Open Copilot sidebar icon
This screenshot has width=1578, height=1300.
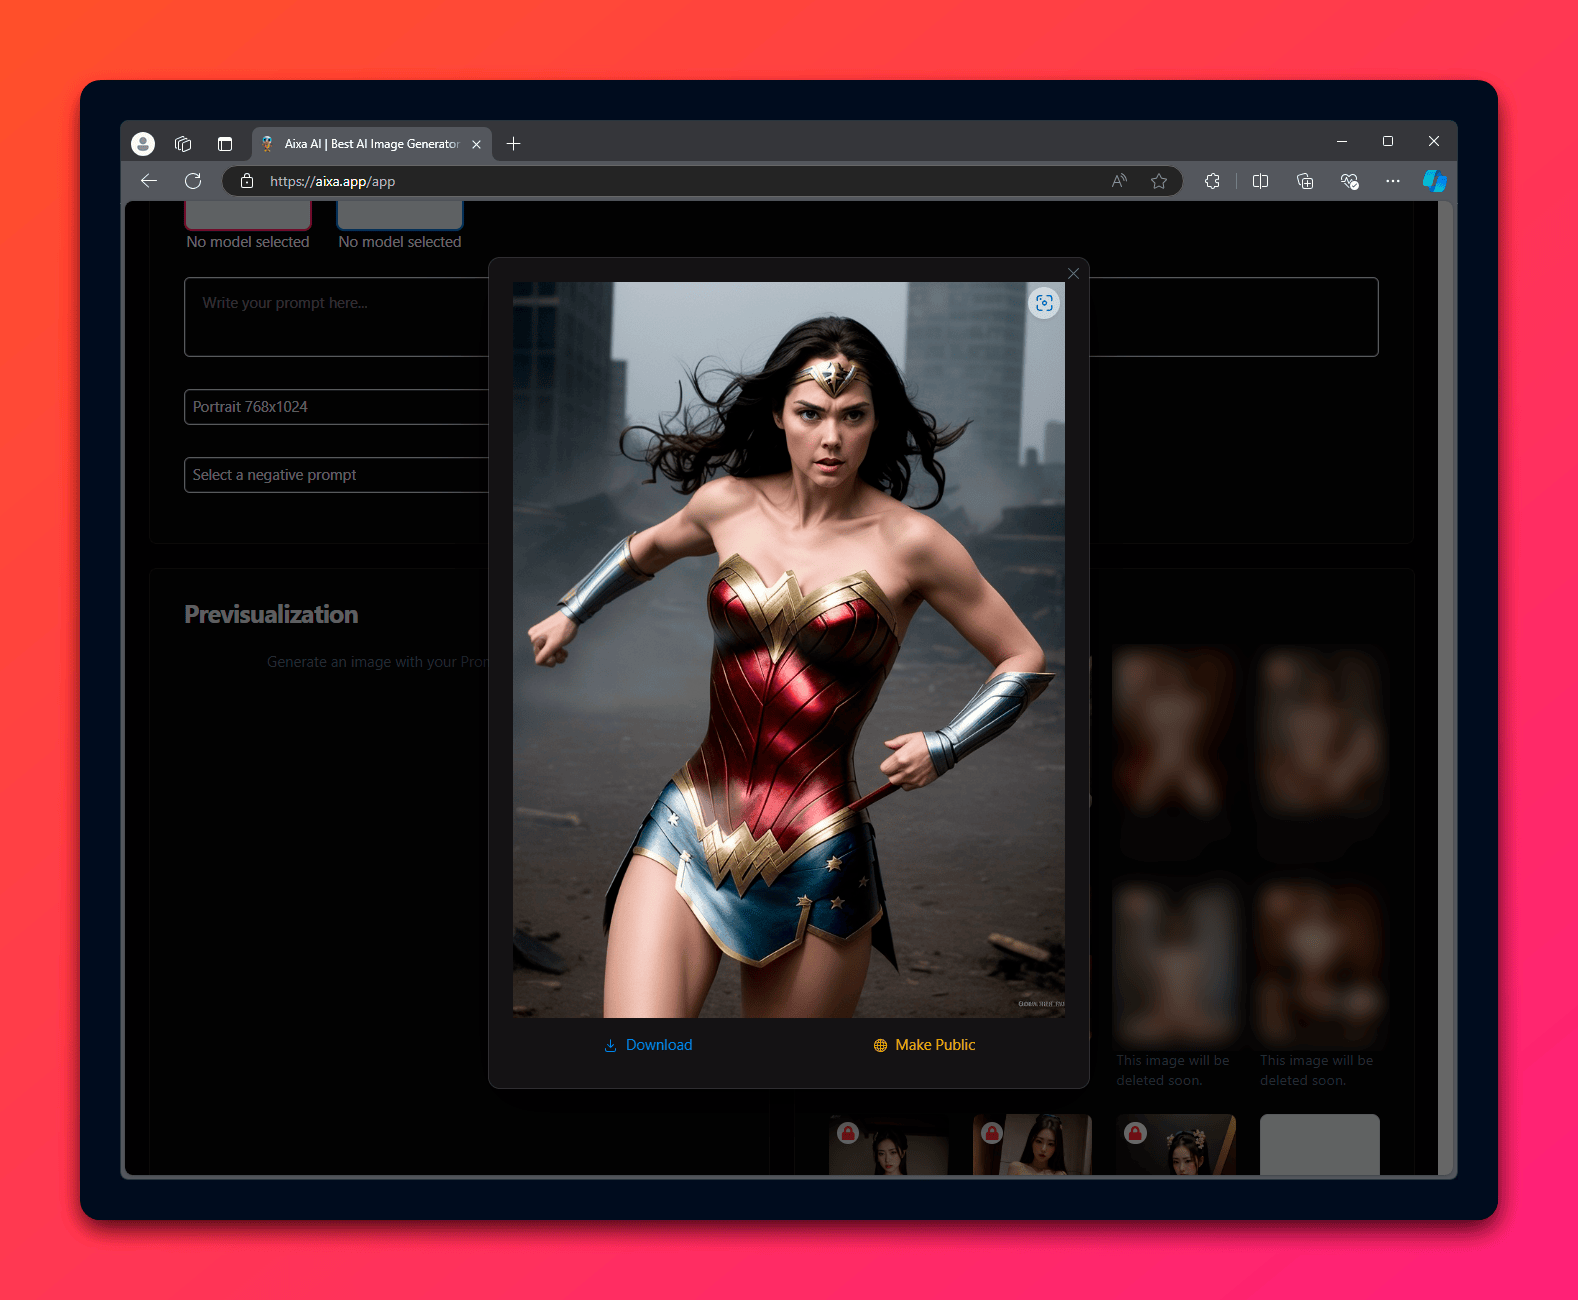(1435, 181)
